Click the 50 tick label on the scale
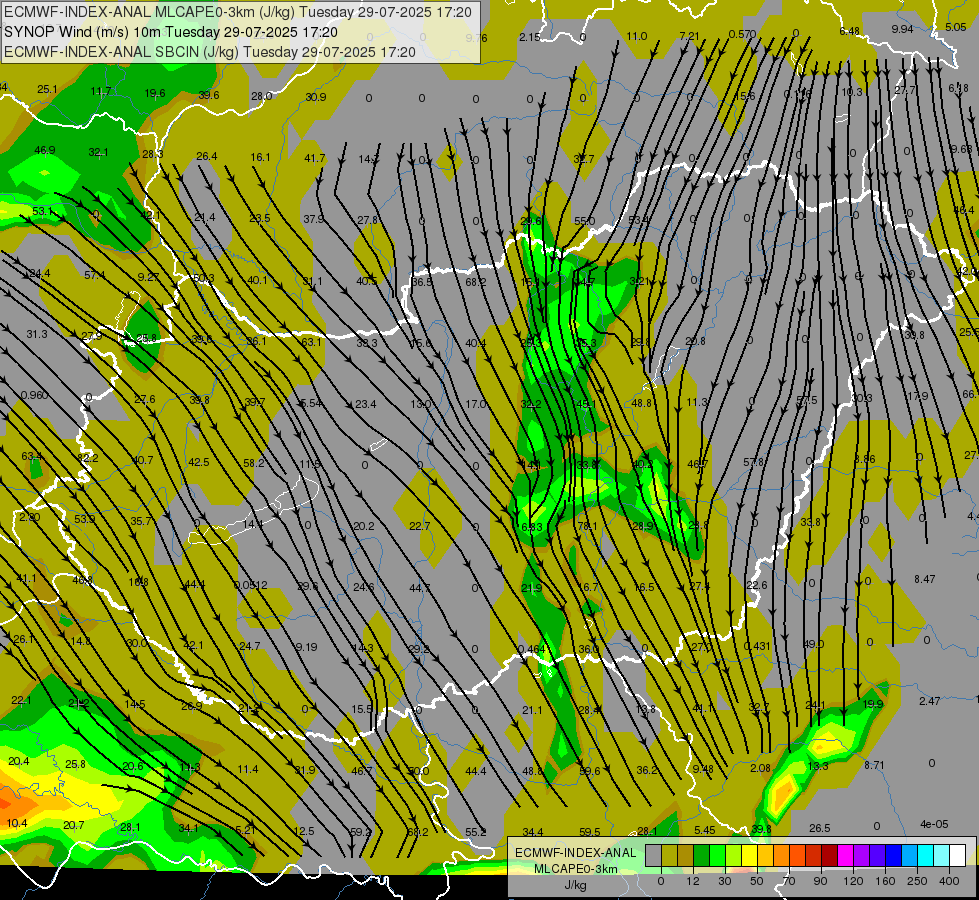 pos(757,881)
